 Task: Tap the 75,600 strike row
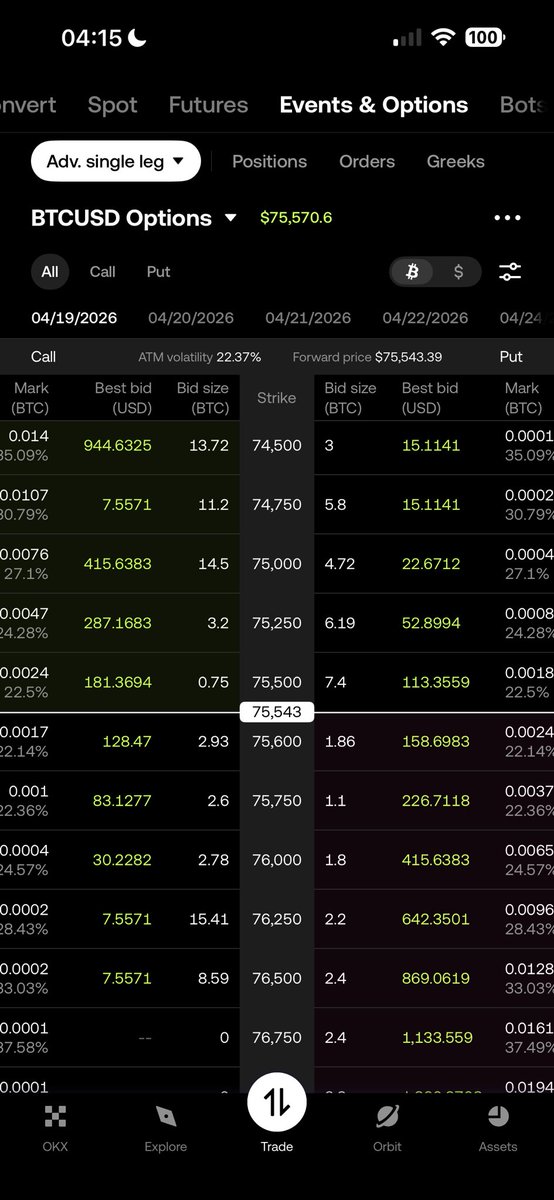pyautogui.click(x=277, y=741)
